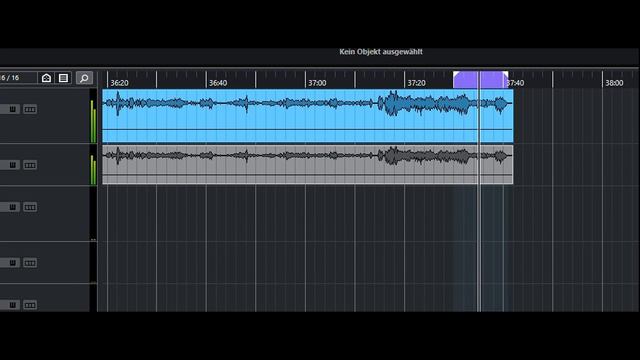
Task: Toggle Write automation on the fourth track
Action: (x=12, y=262)
